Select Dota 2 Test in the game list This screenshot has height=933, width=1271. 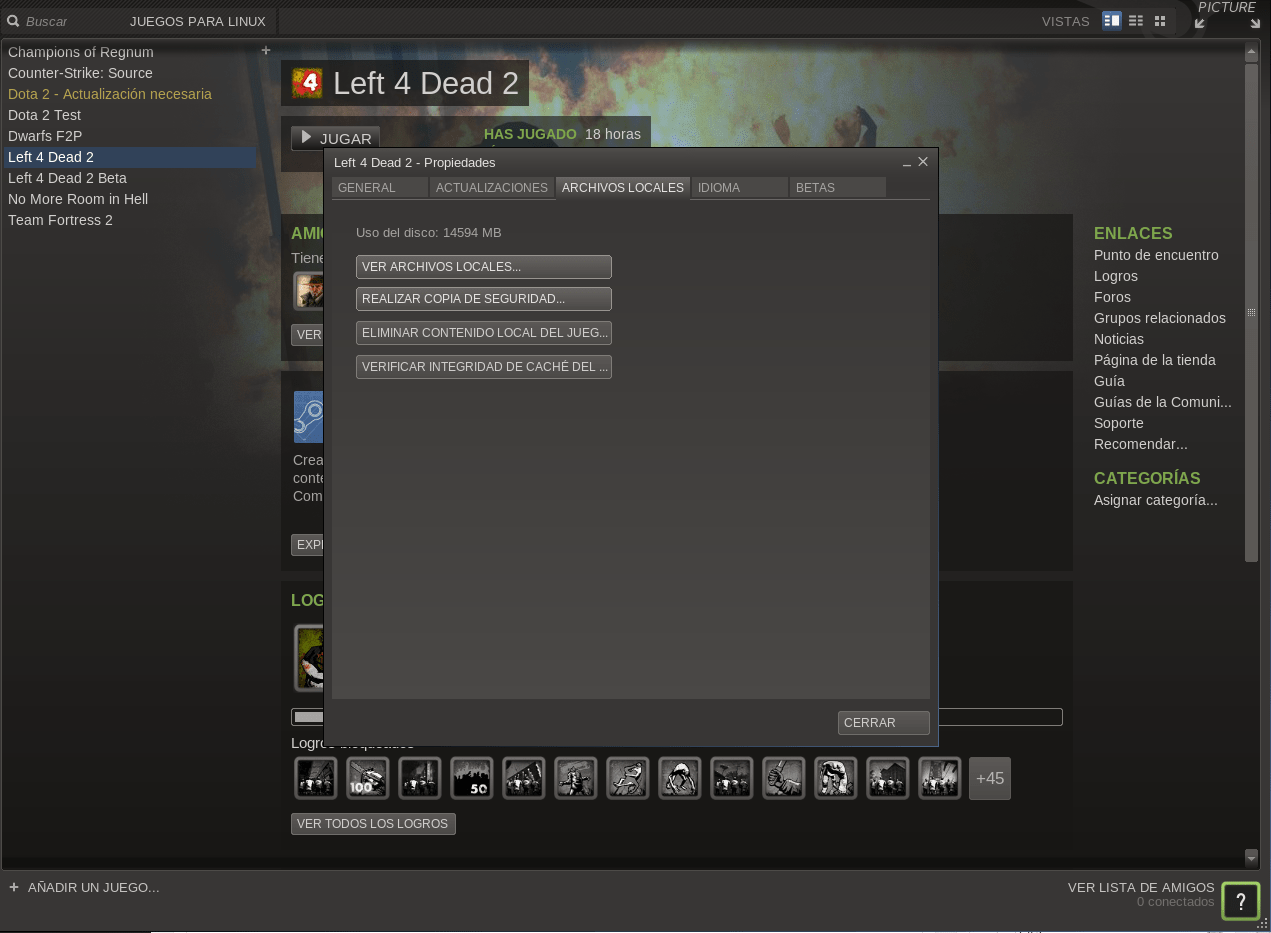(129, 115)
